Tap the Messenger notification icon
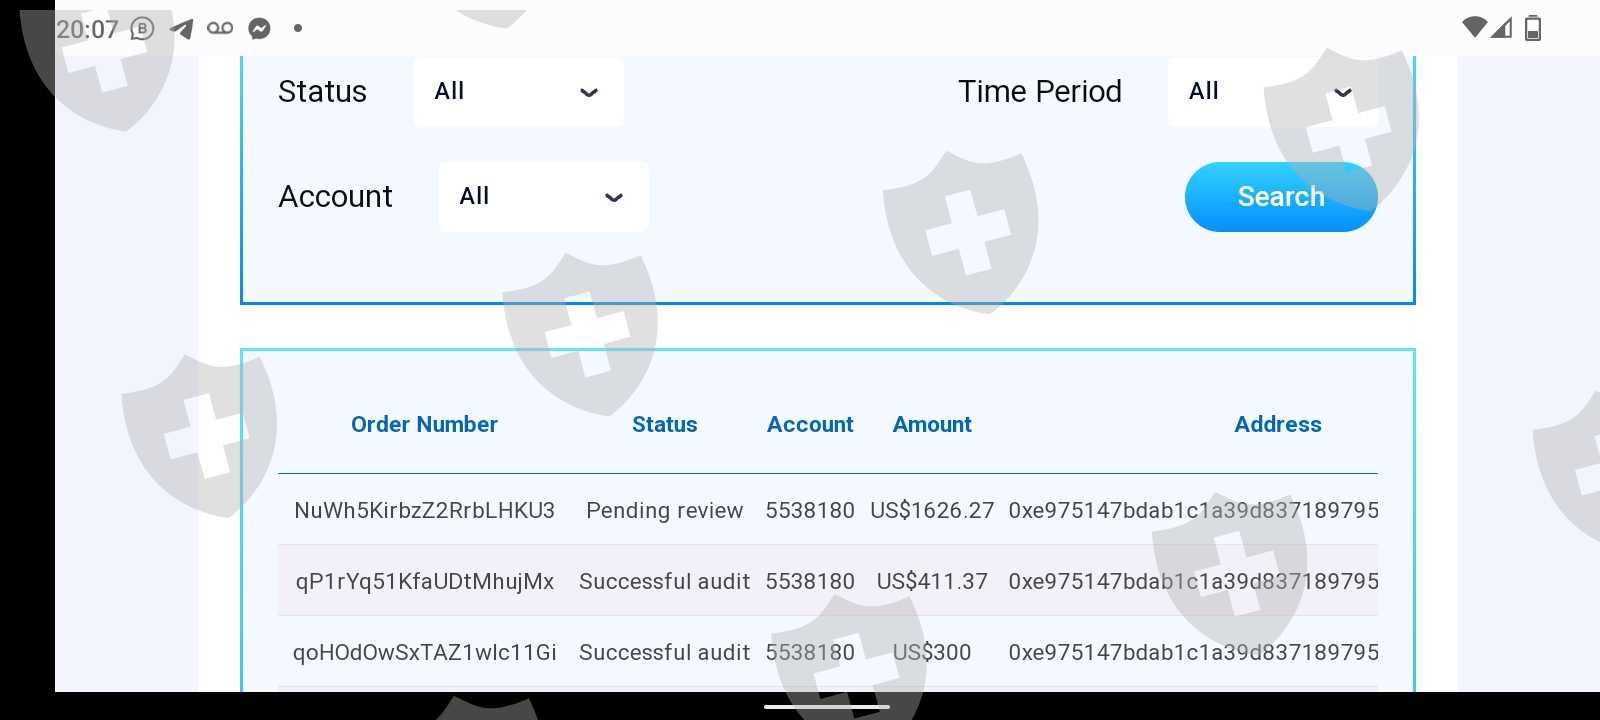This screenshot has width=1600, height=720. [259, 28]
